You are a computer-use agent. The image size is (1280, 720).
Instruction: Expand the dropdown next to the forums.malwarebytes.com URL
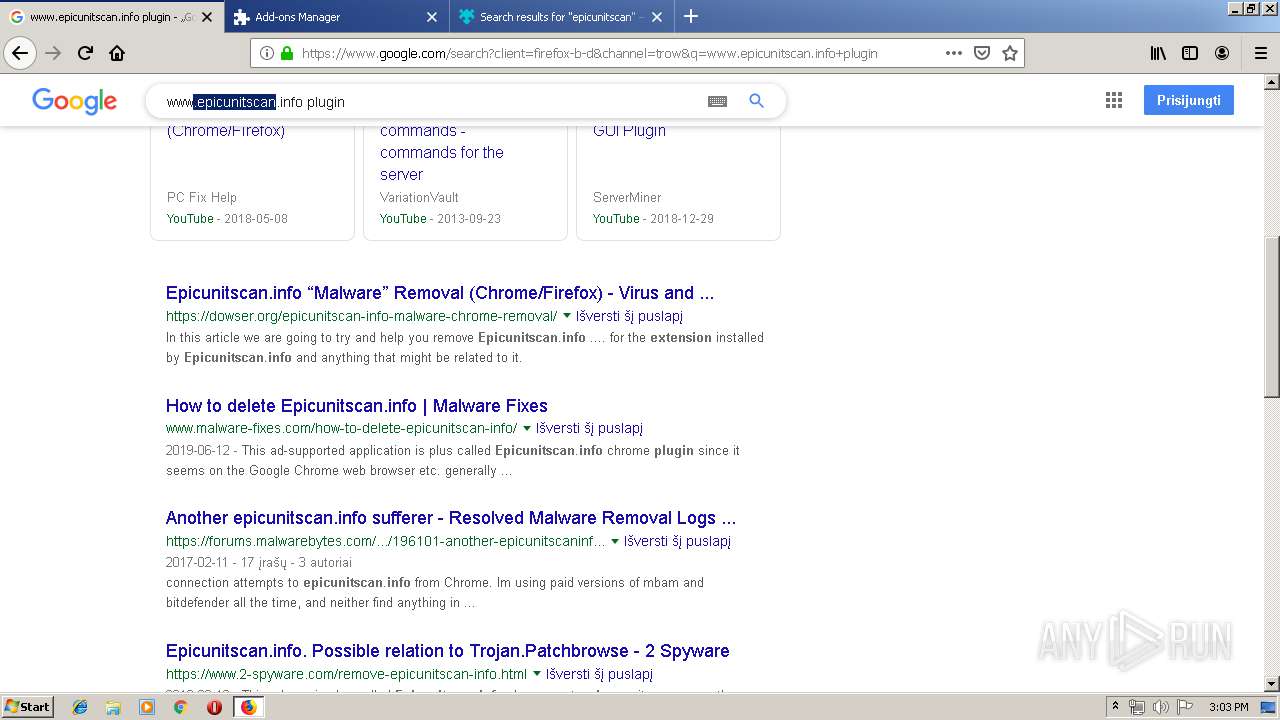click(615, 541)
